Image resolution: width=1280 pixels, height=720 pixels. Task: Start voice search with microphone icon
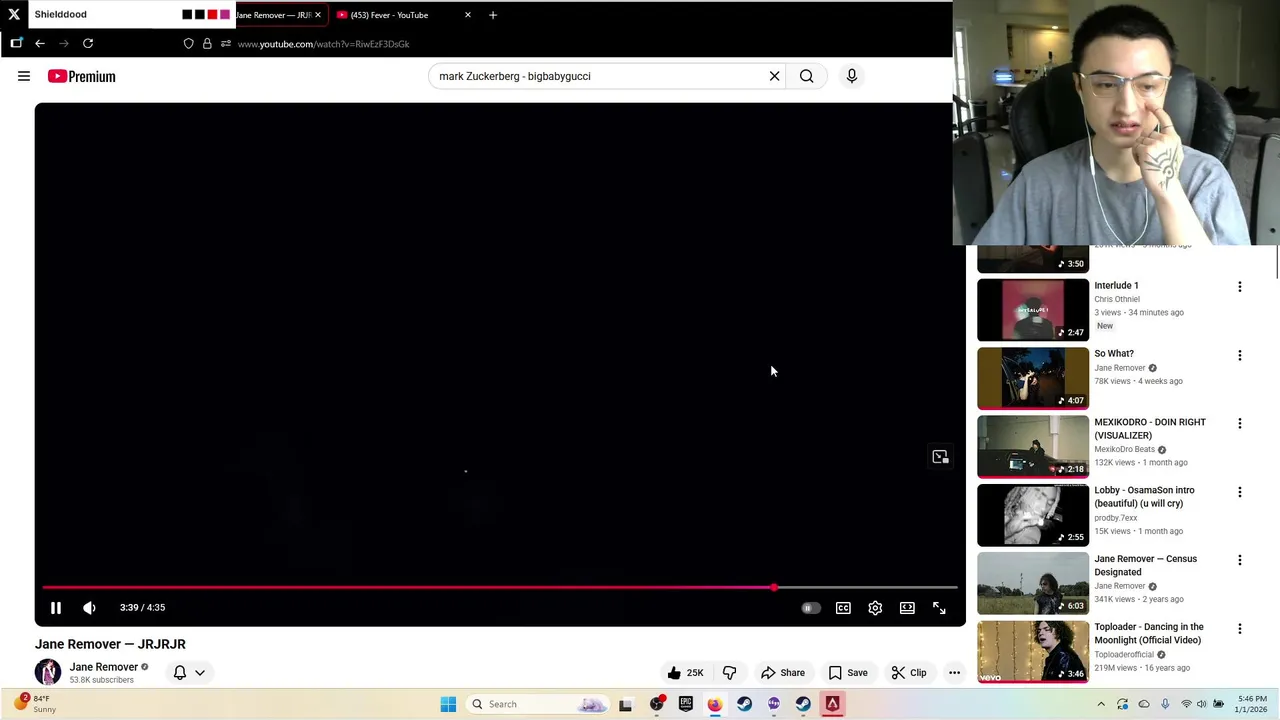pos(852,76)
